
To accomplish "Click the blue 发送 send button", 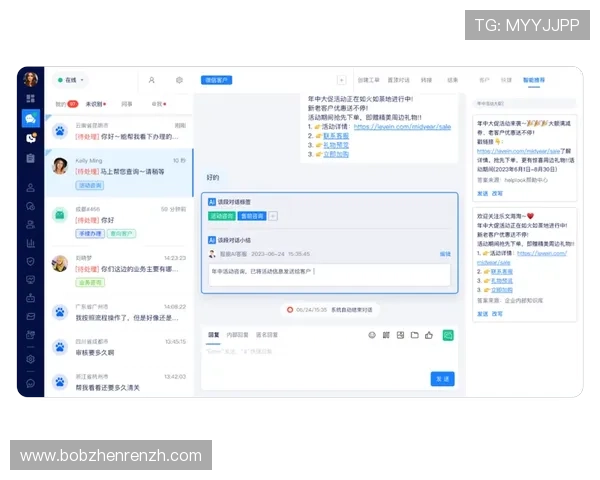I will pos(443,379).
